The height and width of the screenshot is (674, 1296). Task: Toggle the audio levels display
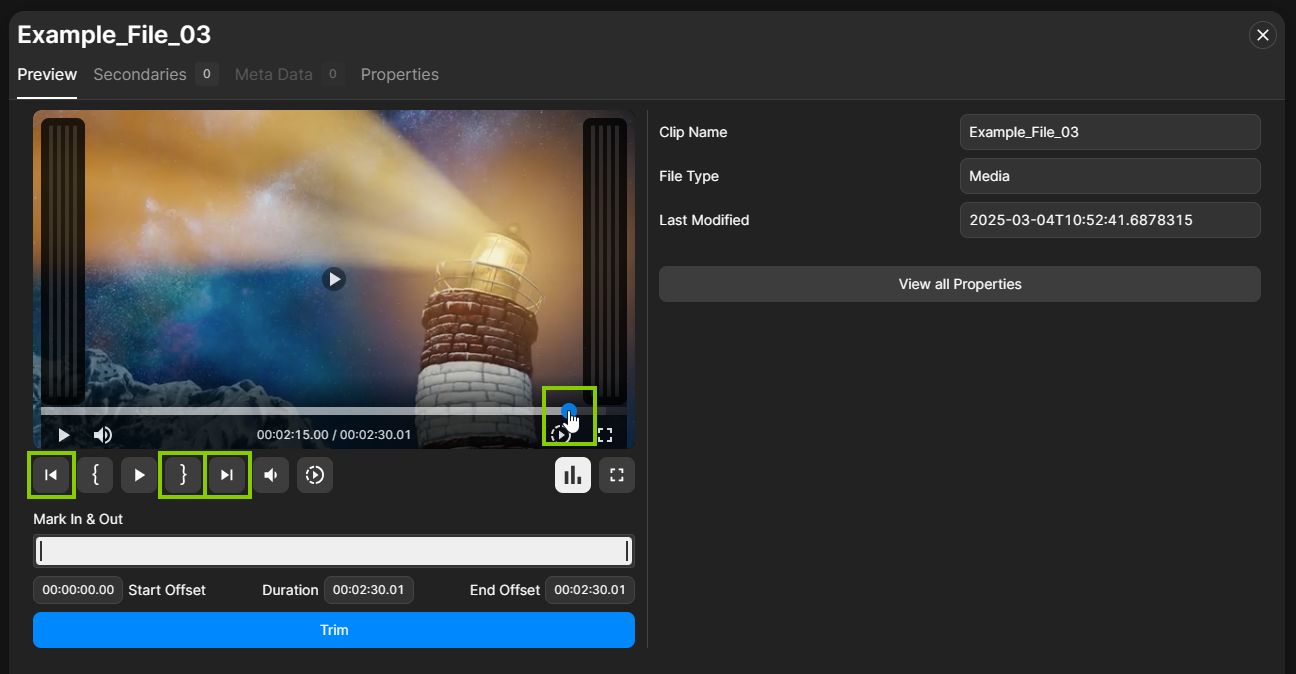(573, 475)
